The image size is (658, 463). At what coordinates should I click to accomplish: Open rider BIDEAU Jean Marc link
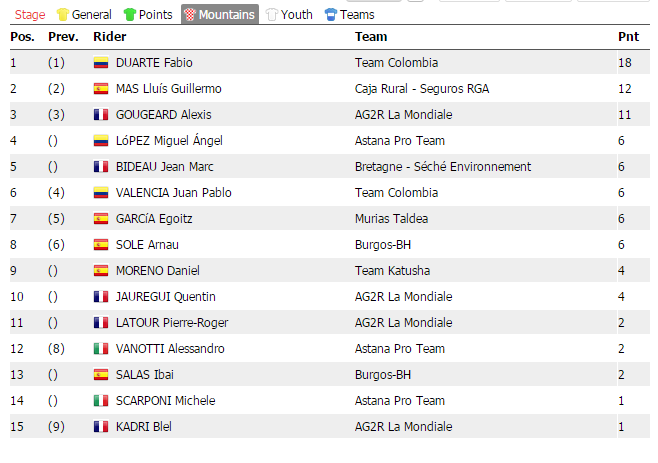(164, 167)
